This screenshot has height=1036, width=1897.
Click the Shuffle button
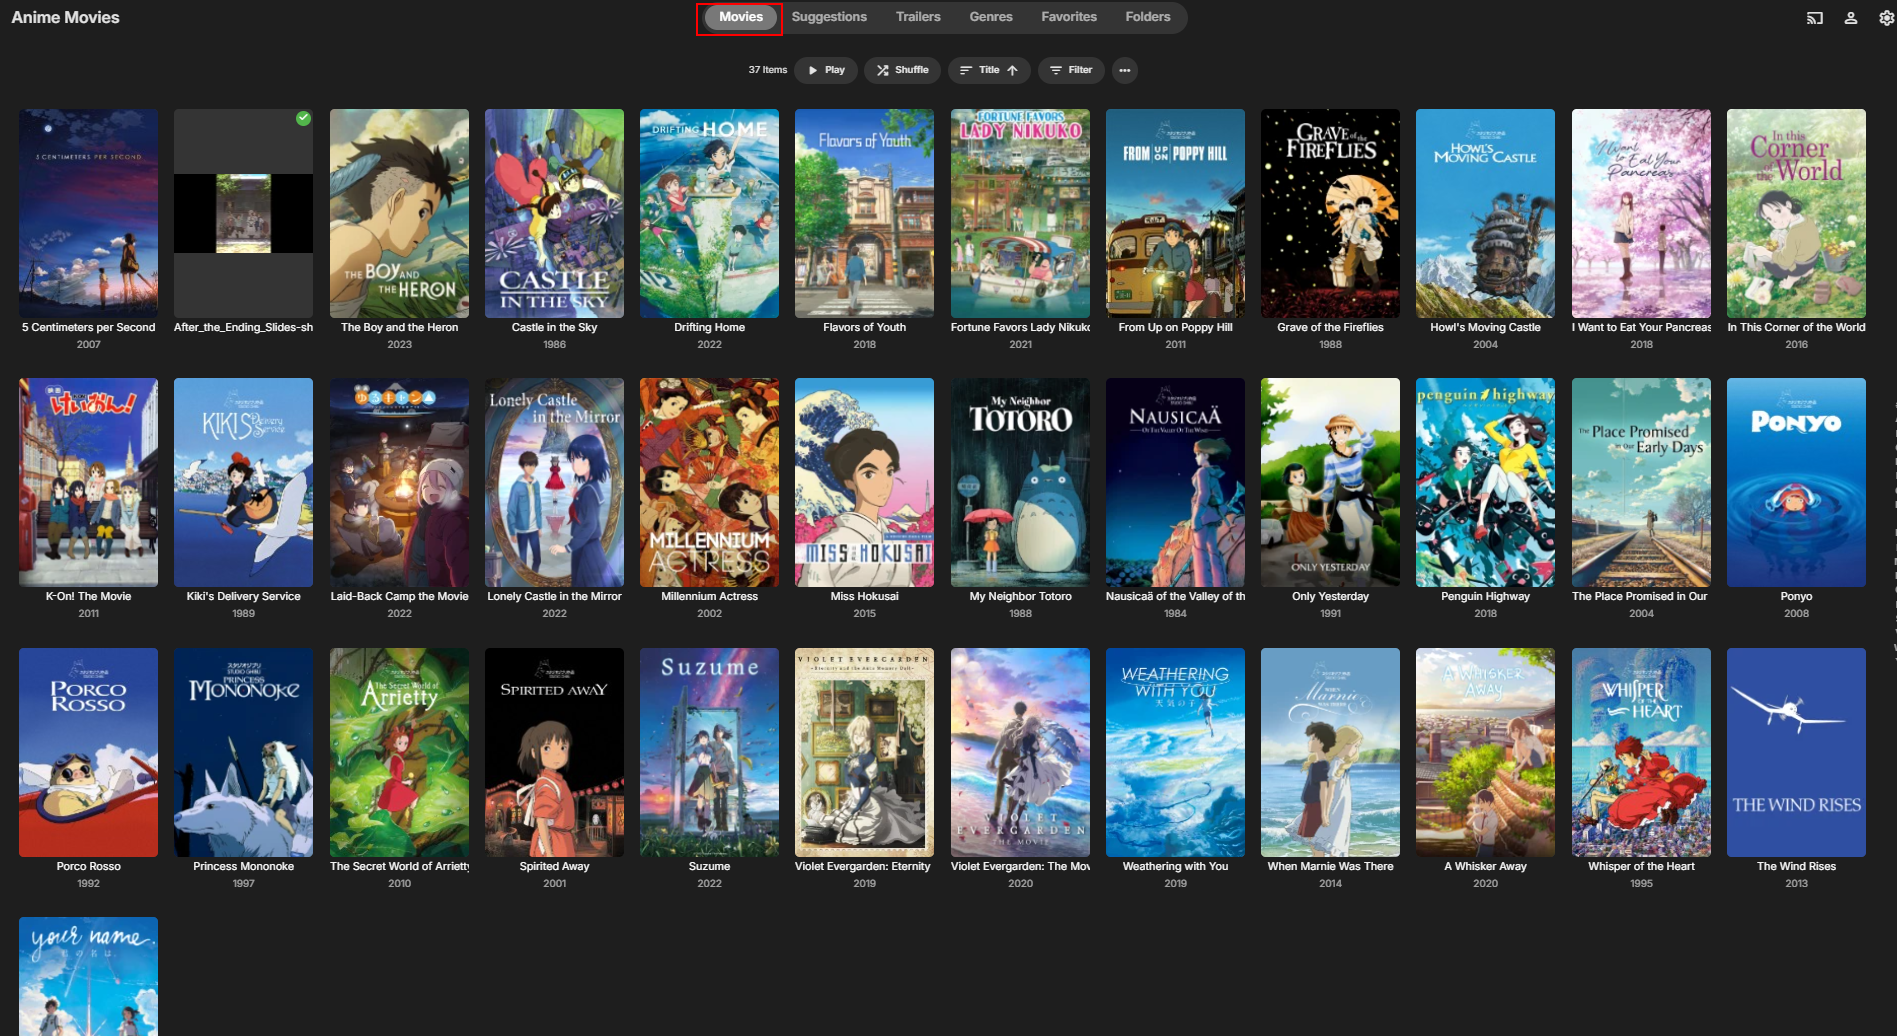click(902, 70)
